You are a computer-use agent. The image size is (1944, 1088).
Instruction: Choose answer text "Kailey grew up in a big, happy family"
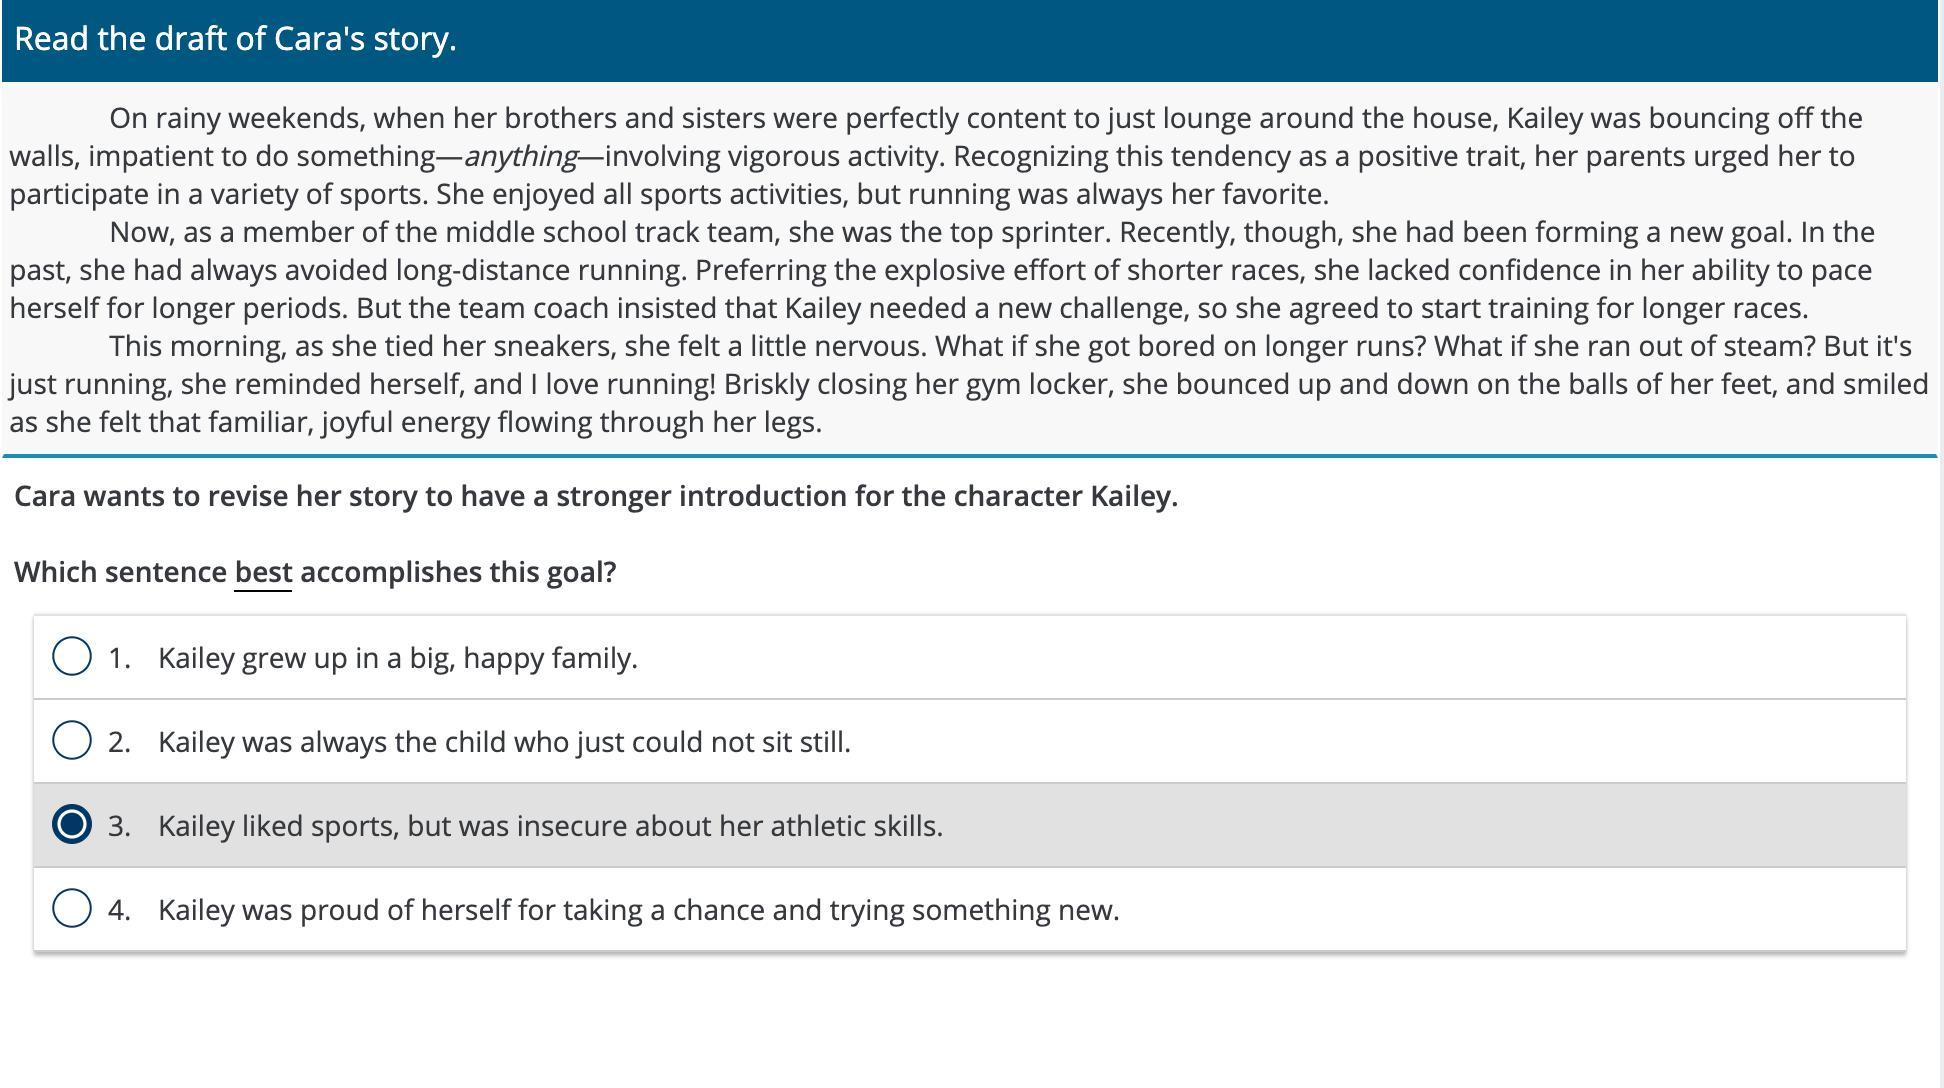point(397,658)
